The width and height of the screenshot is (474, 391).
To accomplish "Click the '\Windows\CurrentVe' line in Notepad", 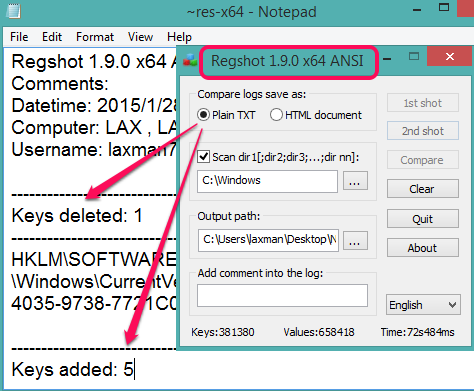I will pos(94,281).
